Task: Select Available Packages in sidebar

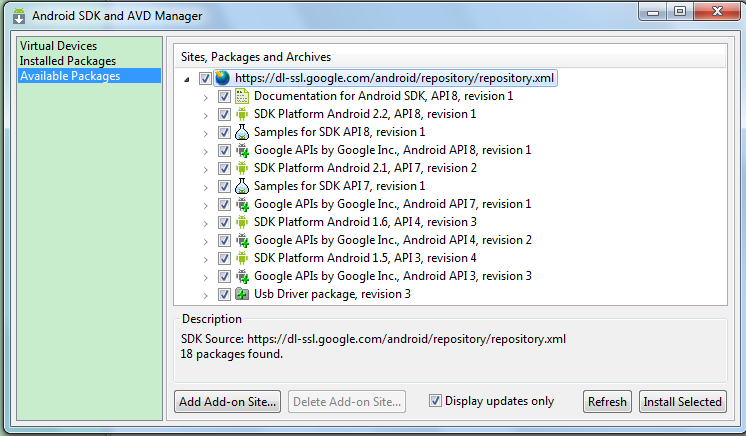Action: point(89,76)
